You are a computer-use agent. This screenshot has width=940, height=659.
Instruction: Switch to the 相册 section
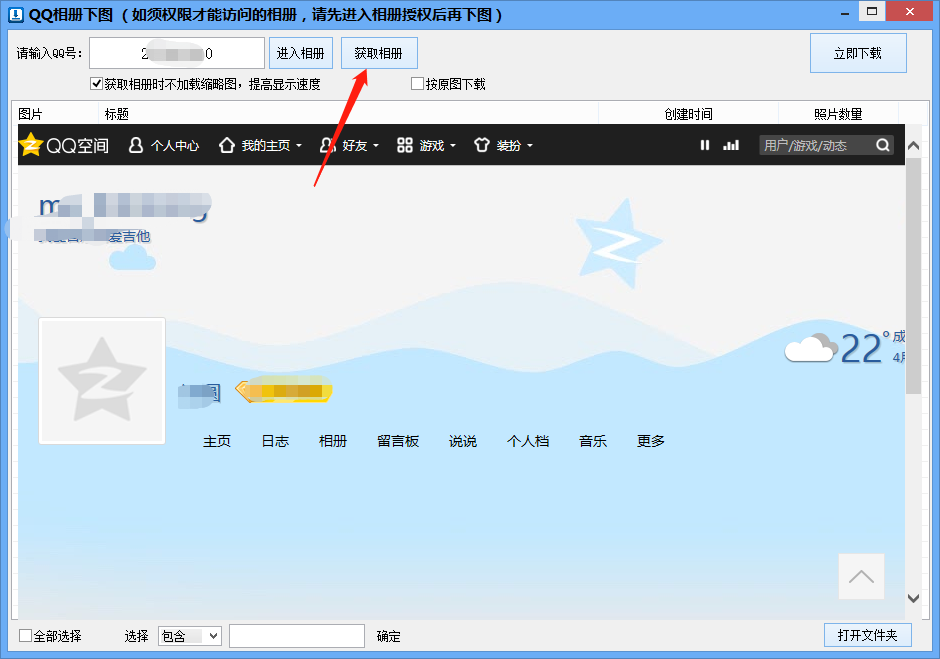[x=332, y=440]
